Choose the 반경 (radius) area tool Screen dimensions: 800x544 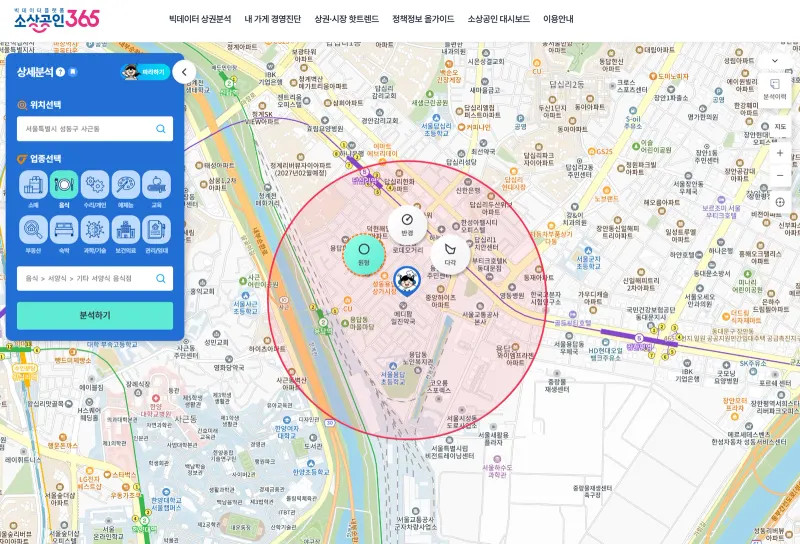pyautogui.click(x=407, y=225)
